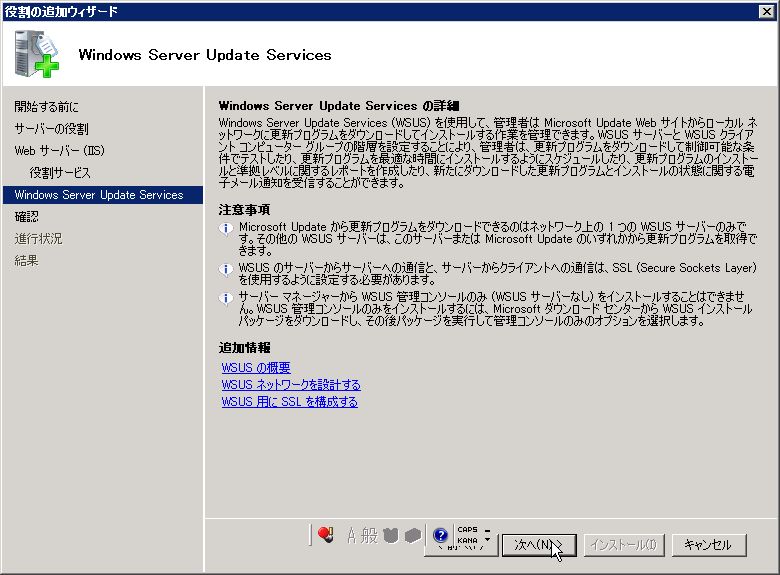
Task: Click the greyed 進行状況 step
Action: (x=38, y=239)
